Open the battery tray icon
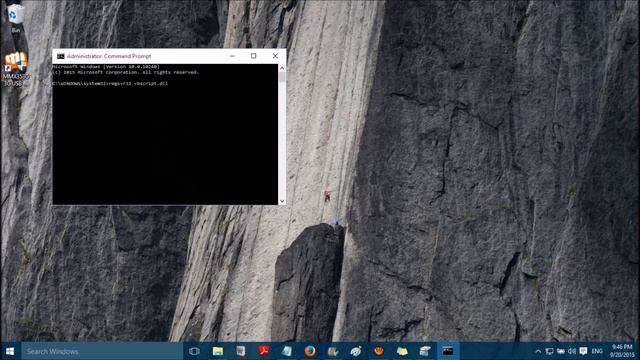 click(x=561, y=351)
